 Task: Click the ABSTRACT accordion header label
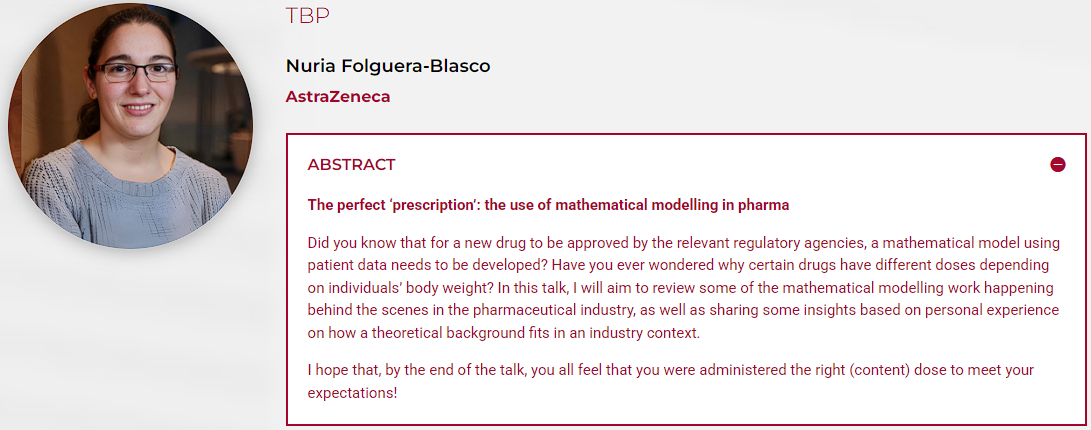pos(351,165)
